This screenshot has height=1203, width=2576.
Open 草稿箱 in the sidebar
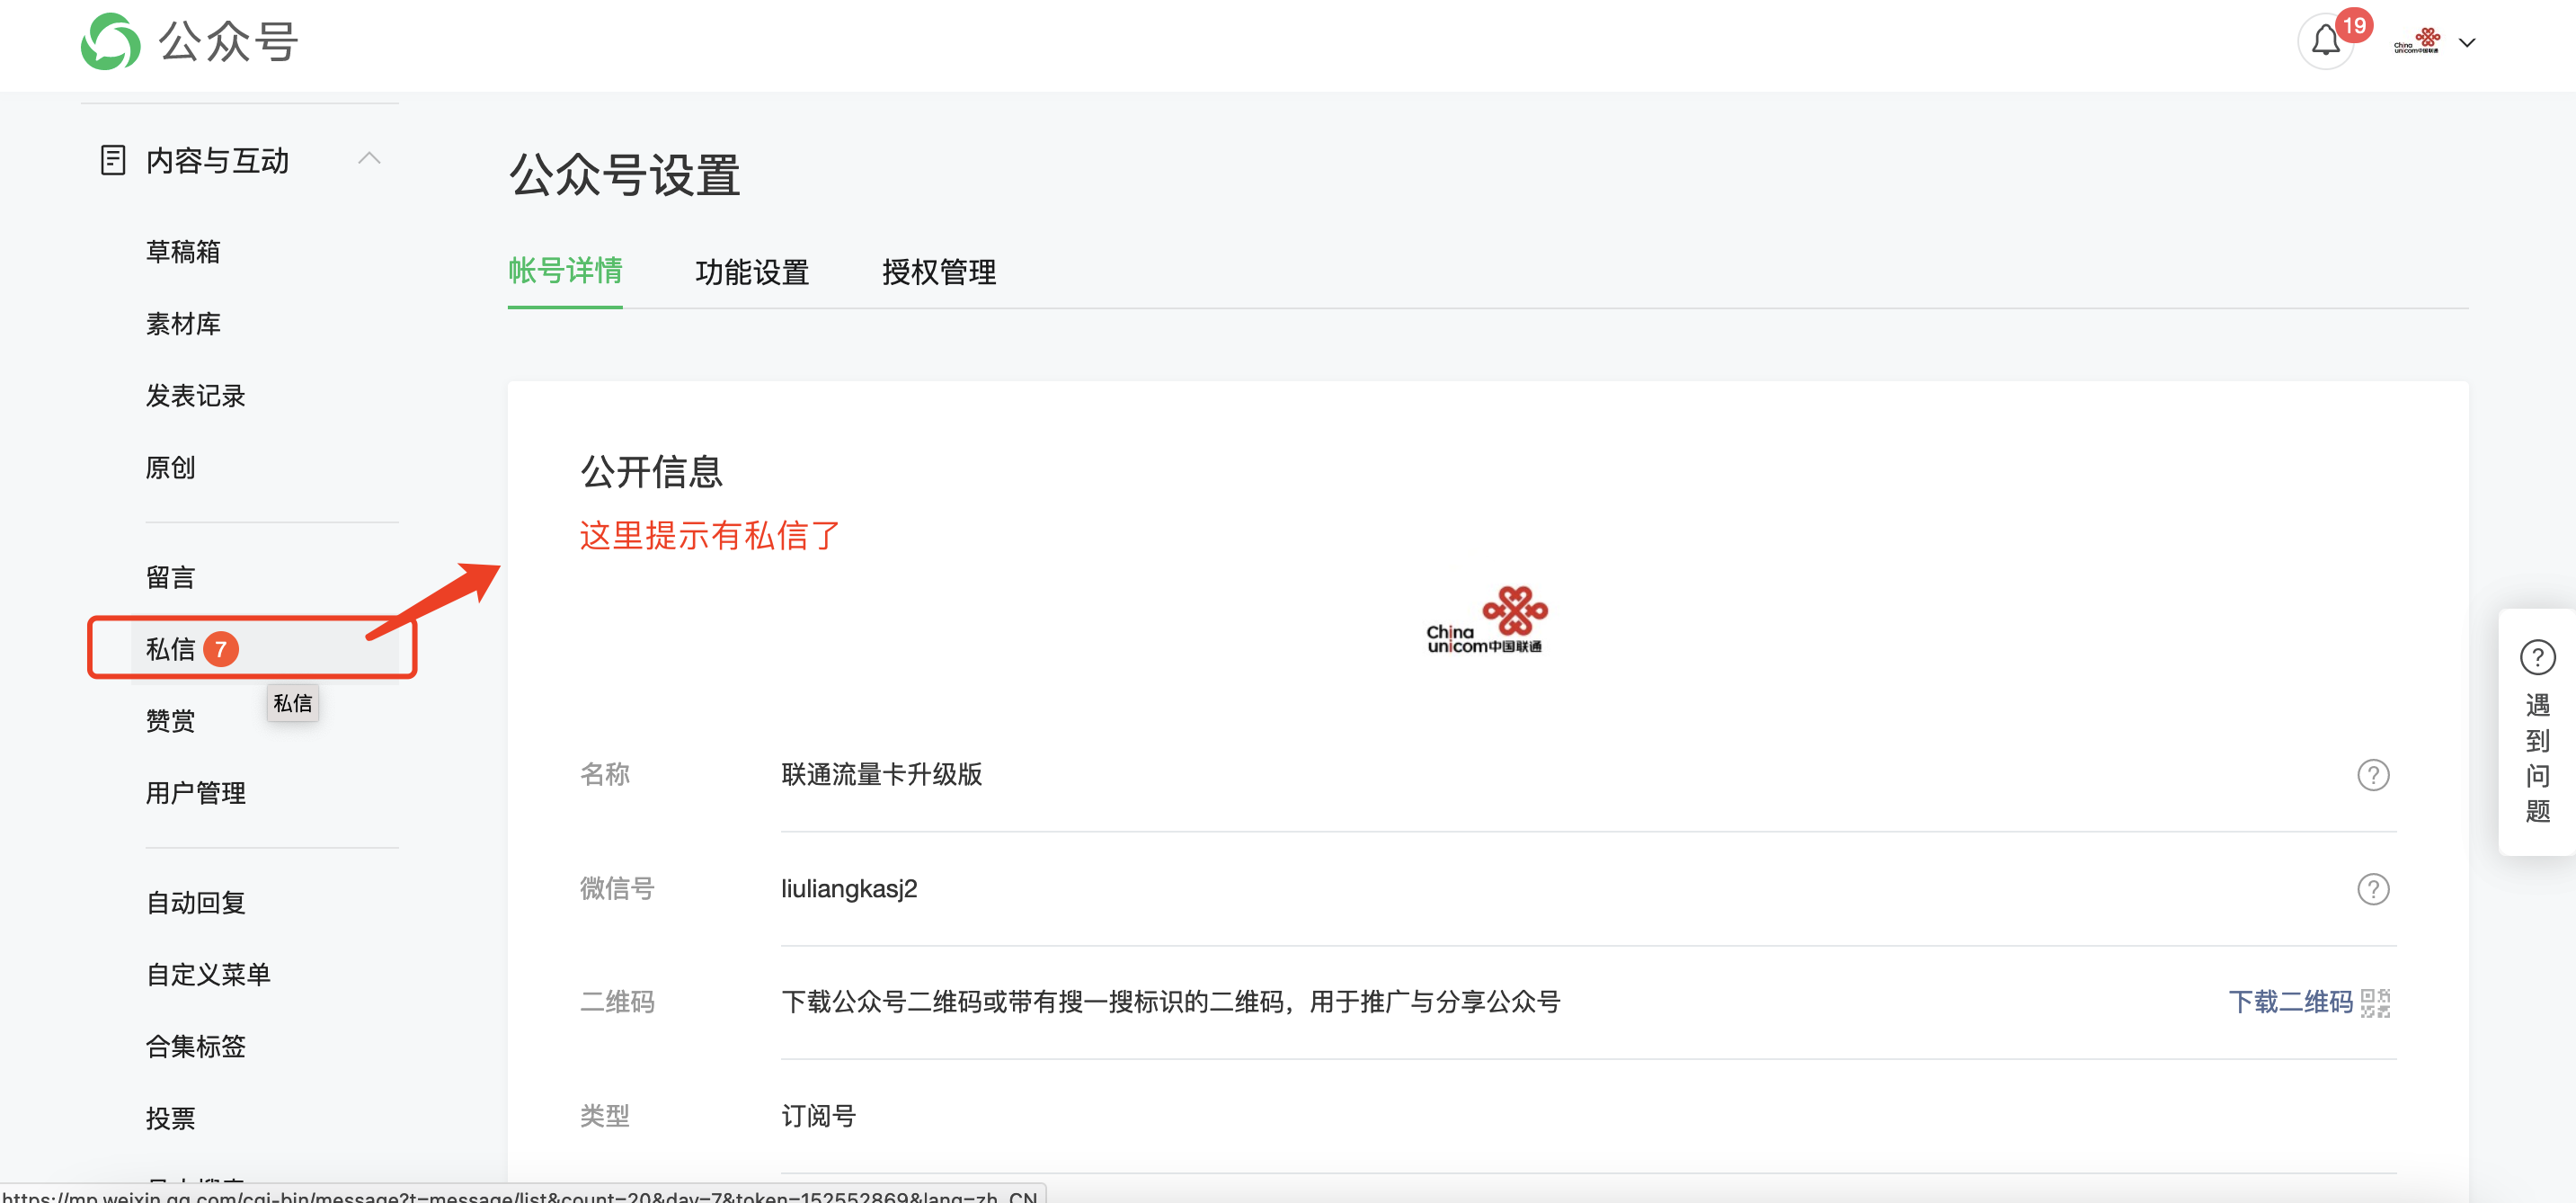click(183, 252)
